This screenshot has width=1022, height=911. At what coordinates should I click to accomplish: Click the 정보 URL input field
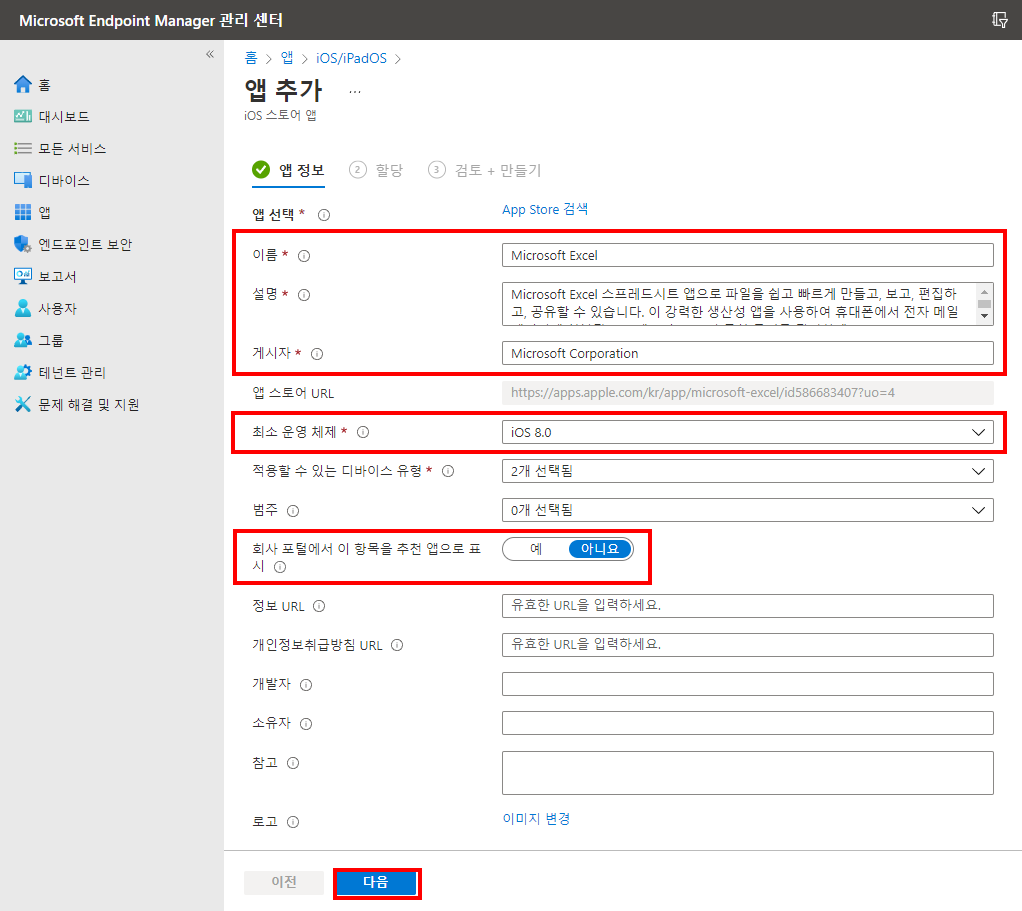748,605
